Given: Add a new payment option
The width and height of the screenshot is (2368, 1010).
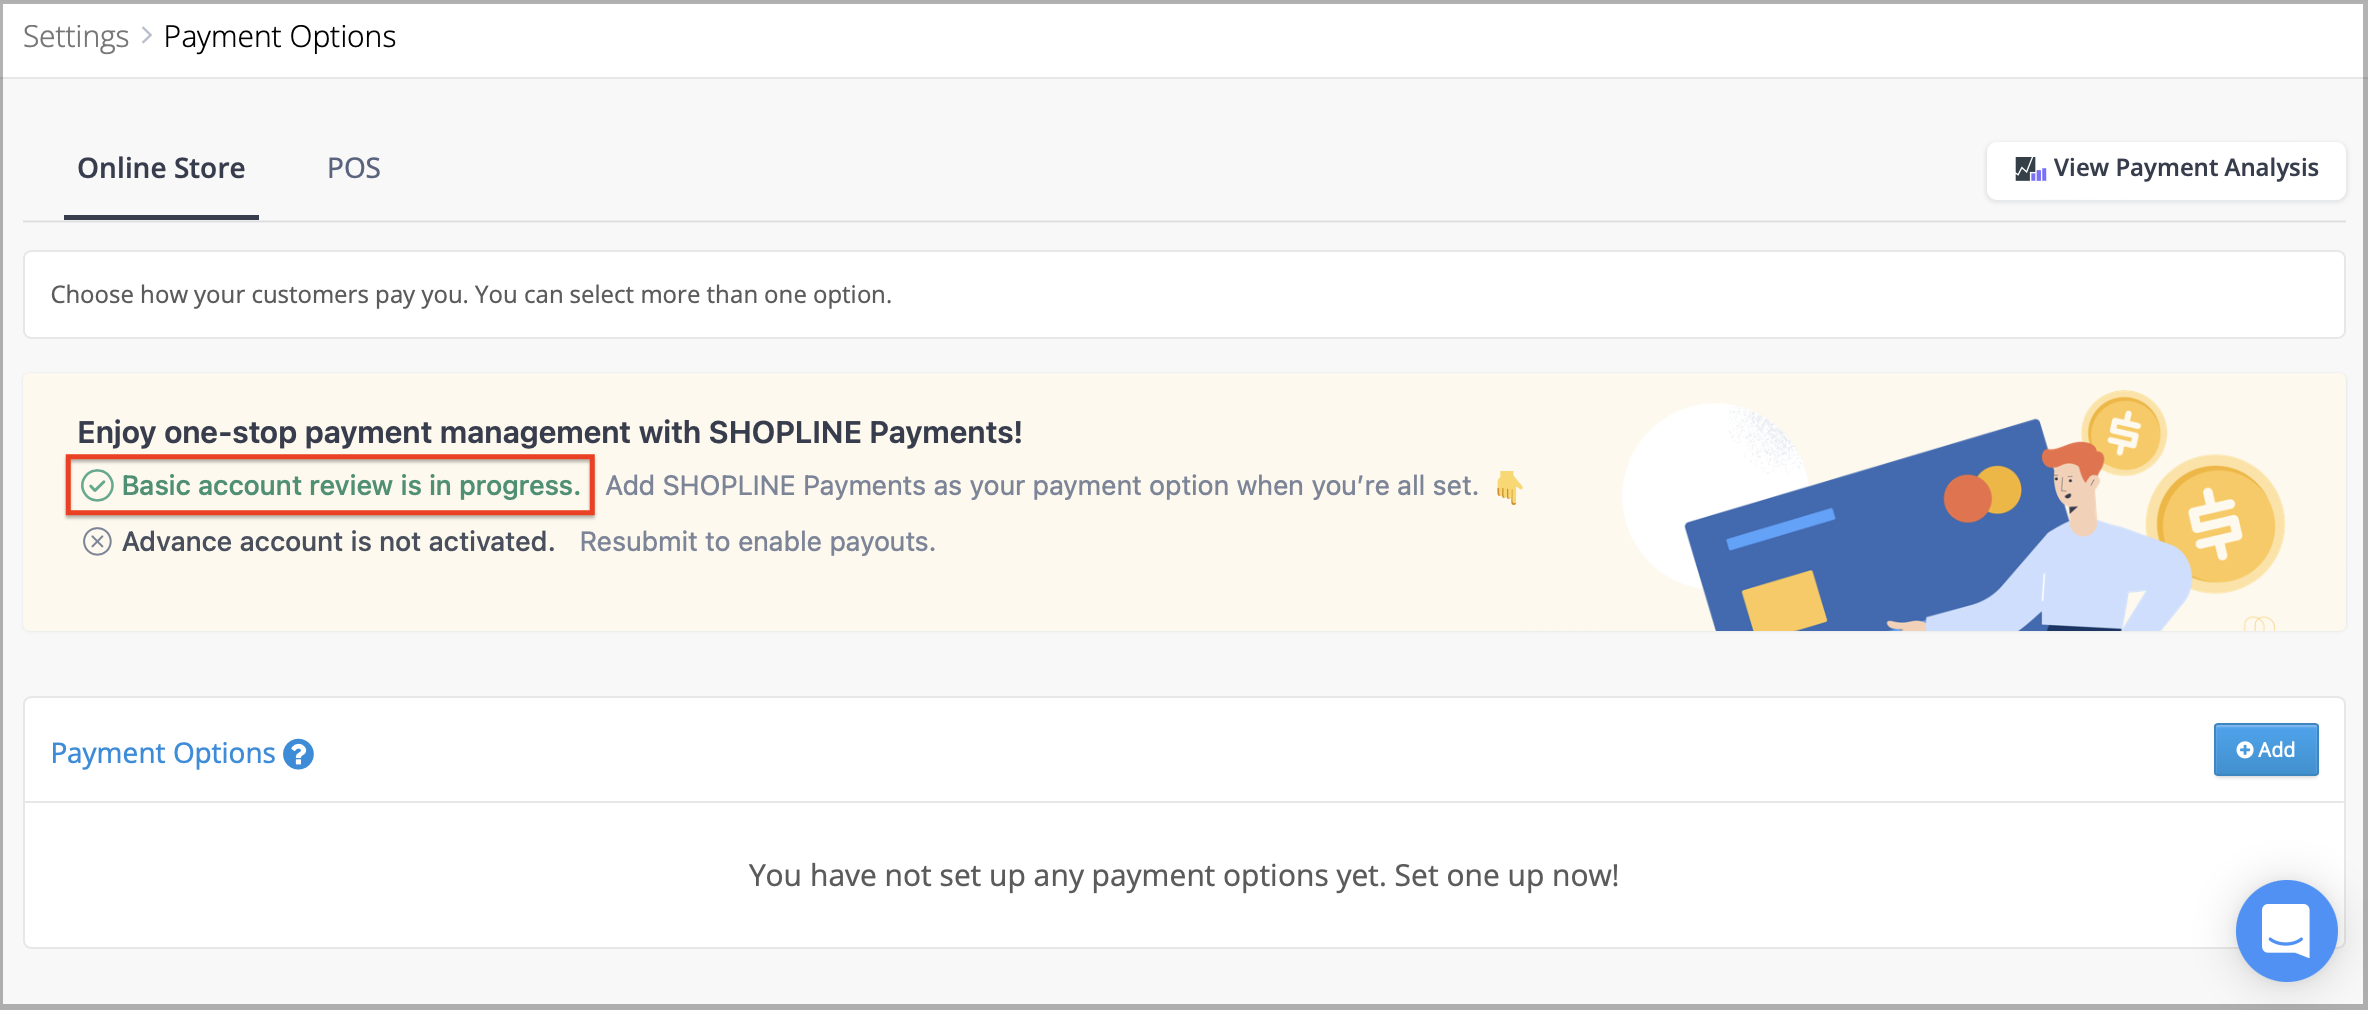Looking at the screenshot, I should [x=2266, y=750].
